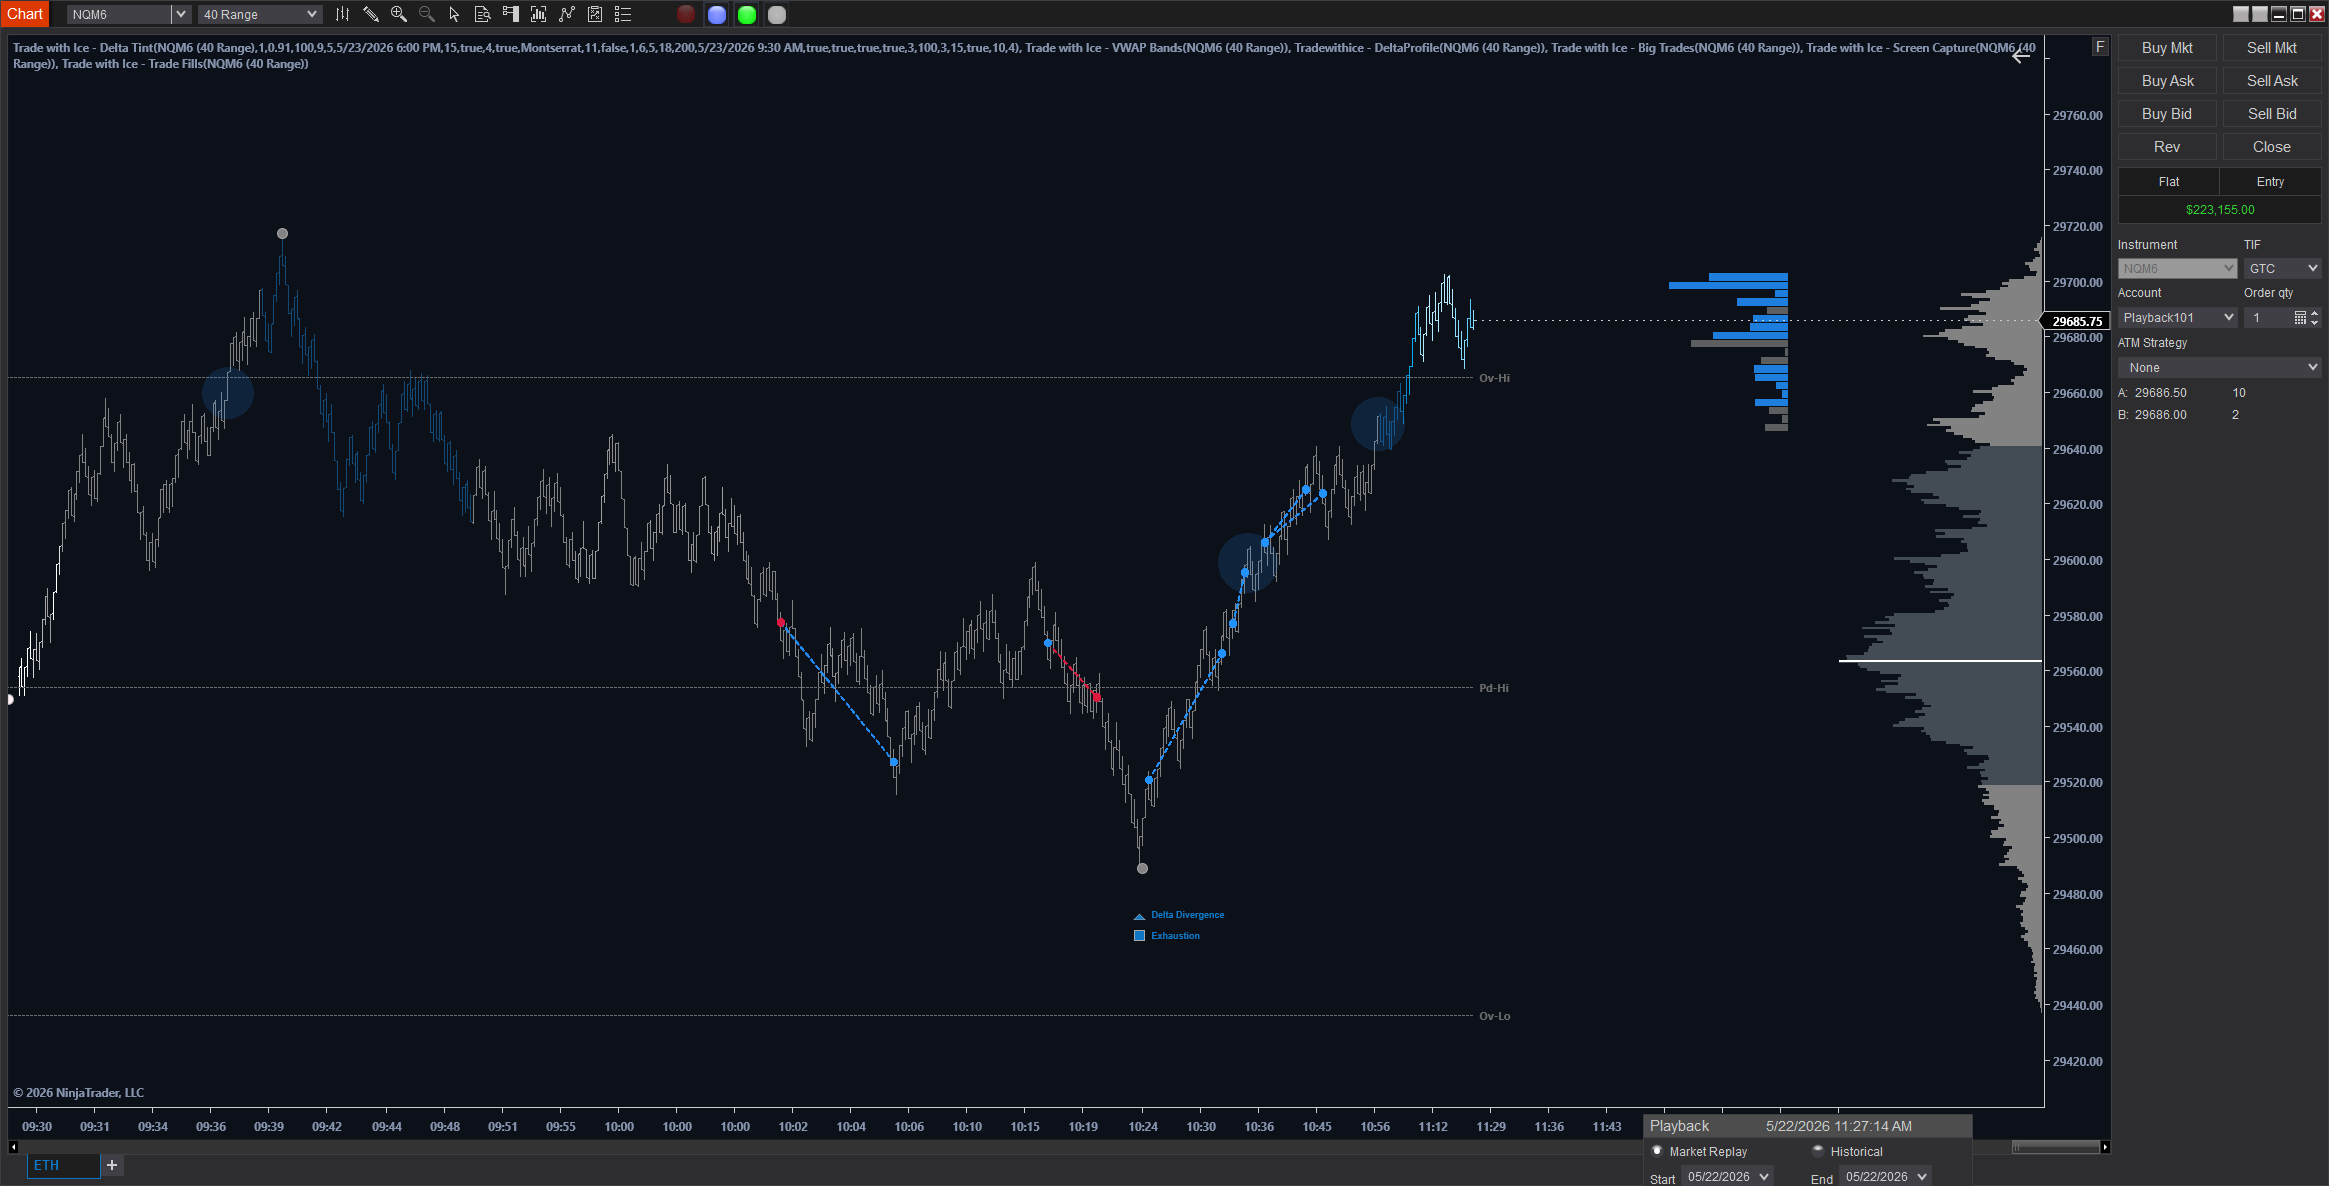
Task: Open the bar type chart style icon
Action: pyautogui.click(x=343, y=14)
